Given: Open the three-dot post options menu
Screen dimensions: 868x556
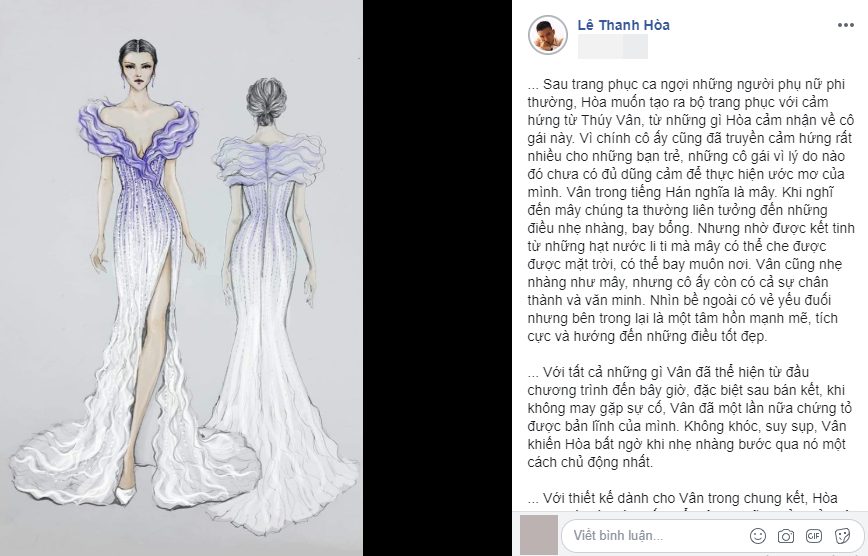Looking at the screenshot, I should (x=845, y=25).
